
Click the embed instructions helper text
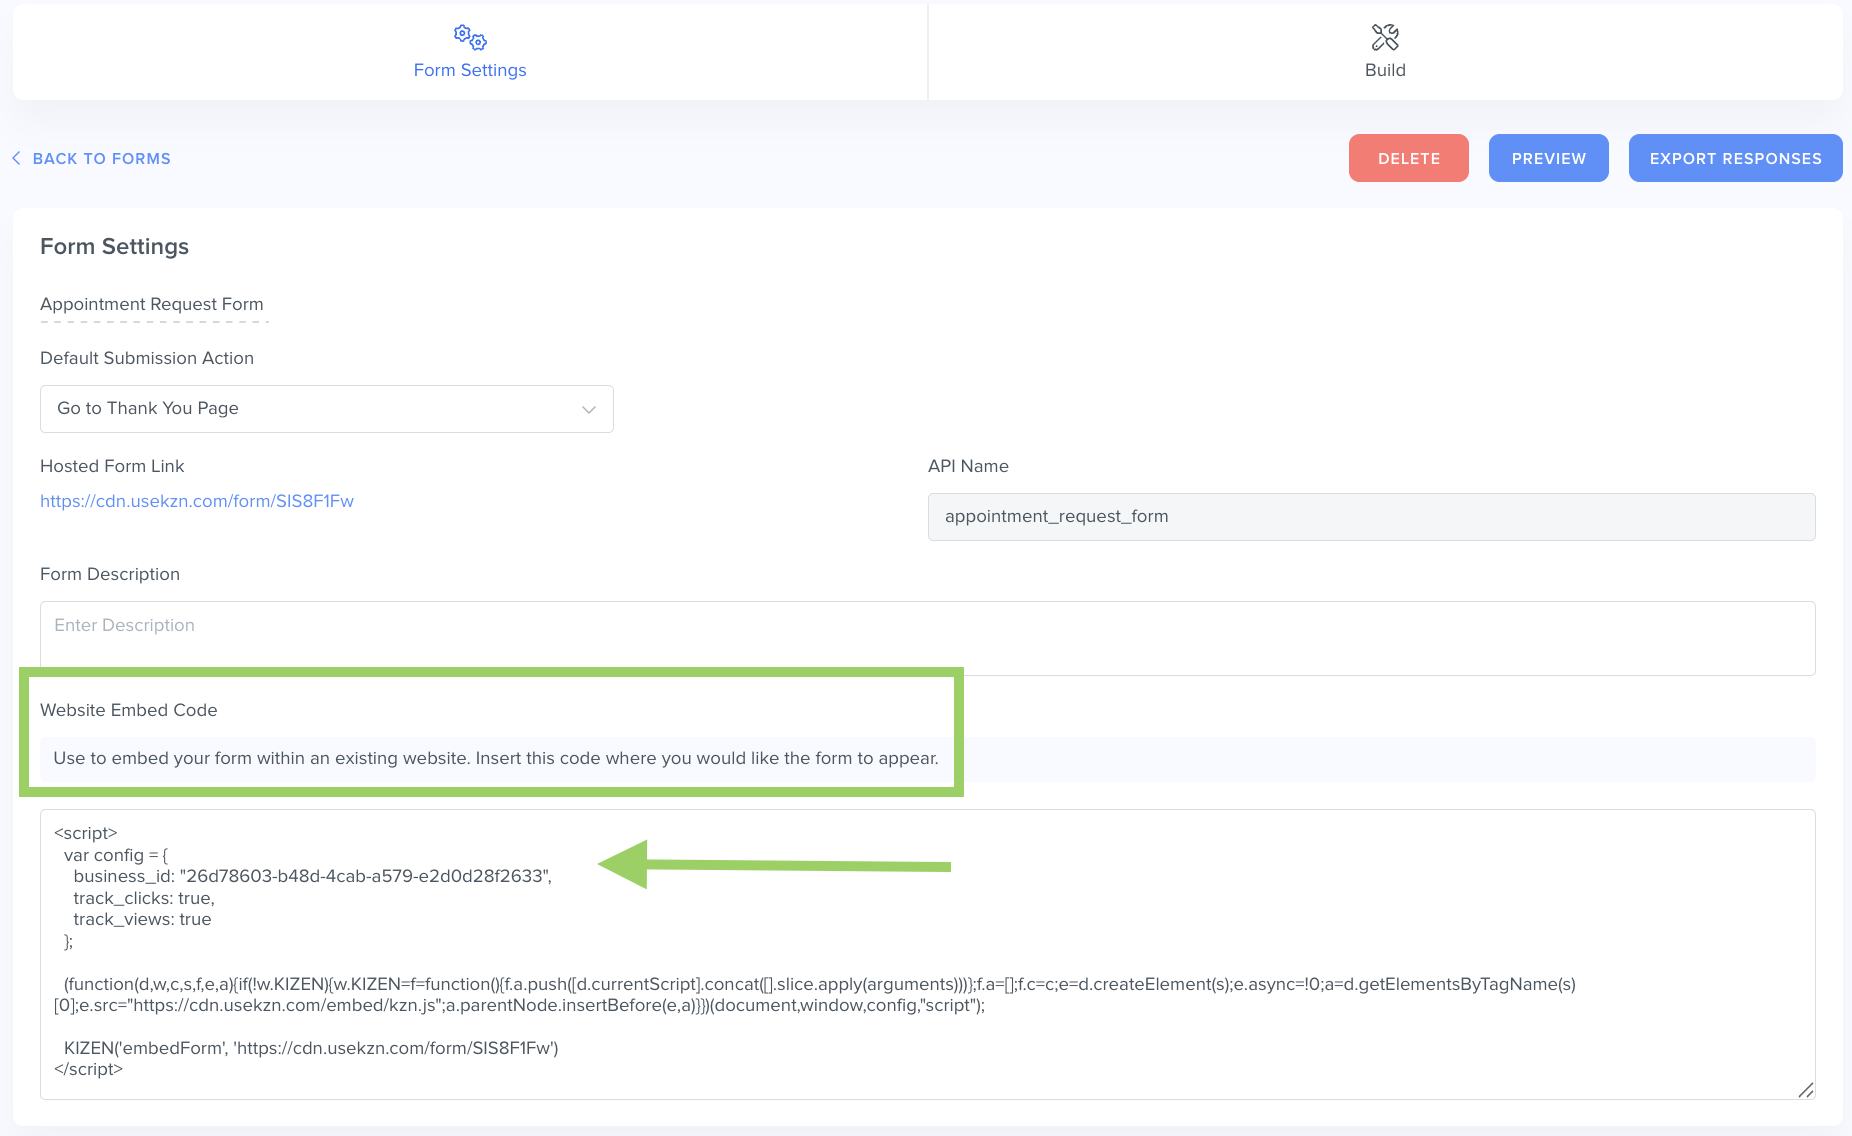pos(496,758)
